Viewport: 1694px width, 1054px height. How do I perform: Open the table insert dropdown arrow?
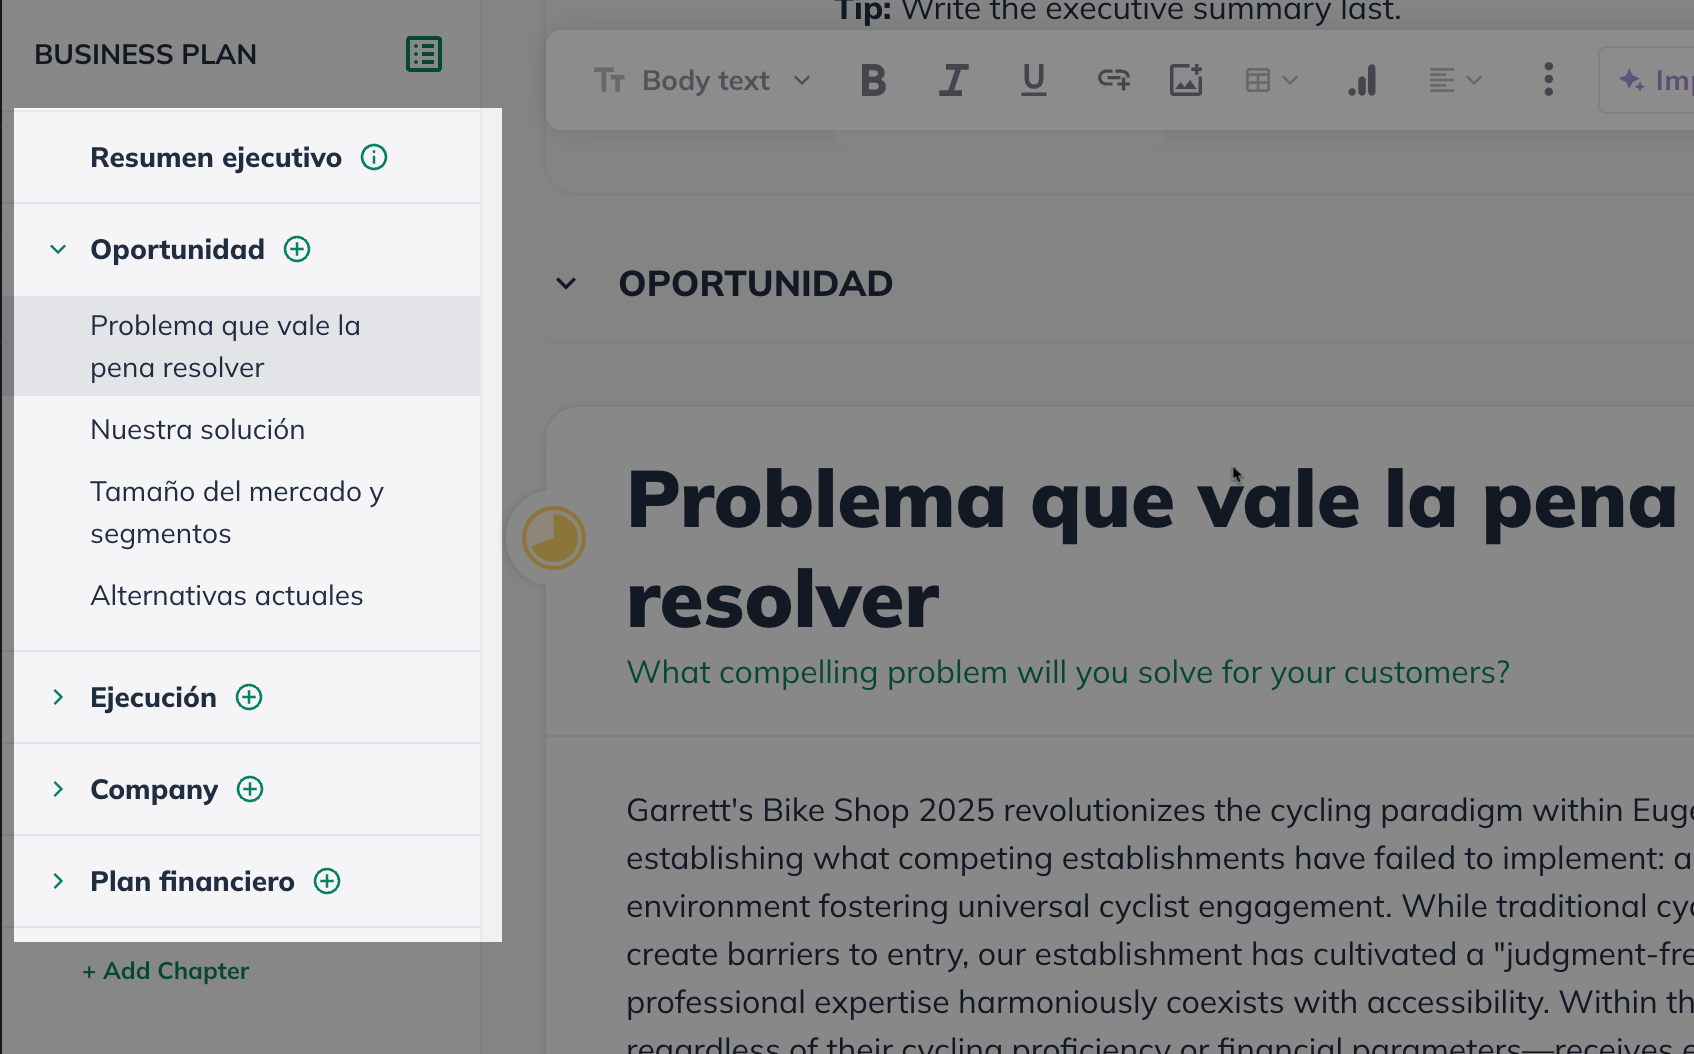(x=1290, y=80)
